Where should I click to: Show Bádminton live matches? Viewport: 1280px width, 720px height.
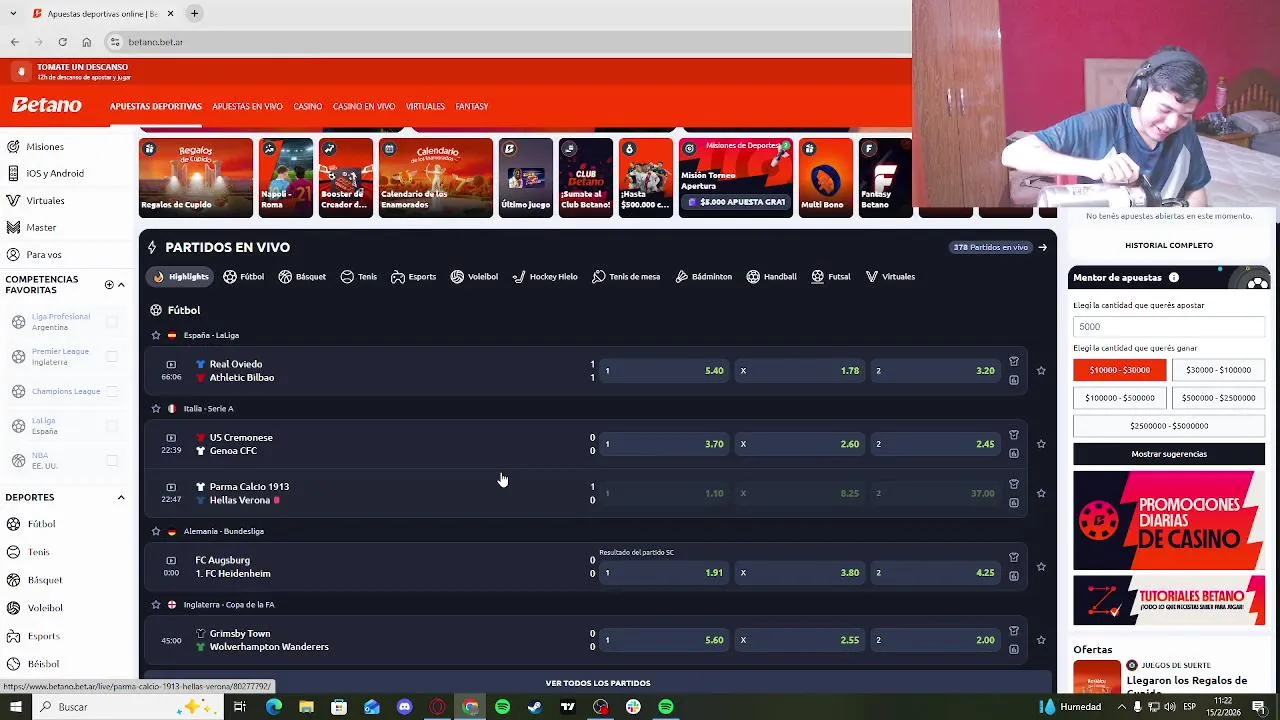[x=704, y=277]
